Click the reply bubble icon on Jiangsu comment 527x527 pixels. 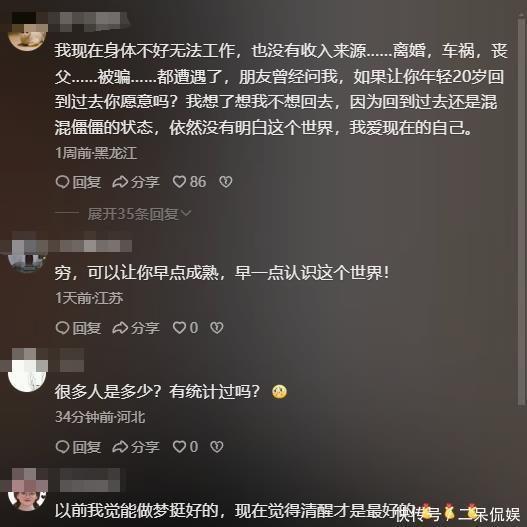(x=63, y=328)
